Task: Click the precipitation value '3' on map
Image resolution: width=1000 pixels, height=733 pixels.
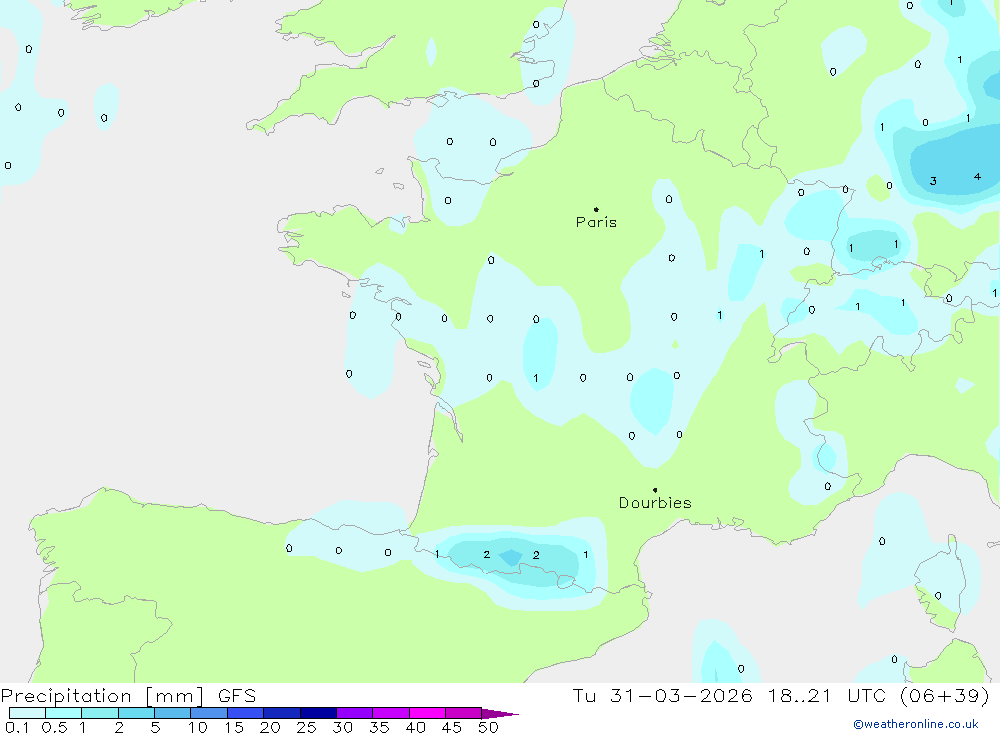Action: tap(933, 181)
